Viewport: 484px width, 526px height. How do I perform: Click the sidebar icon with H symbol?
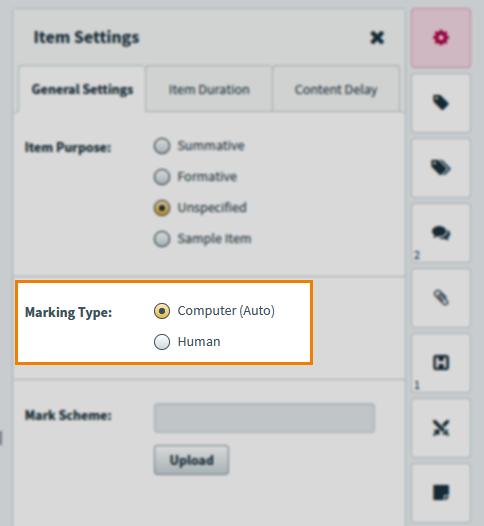441,363
